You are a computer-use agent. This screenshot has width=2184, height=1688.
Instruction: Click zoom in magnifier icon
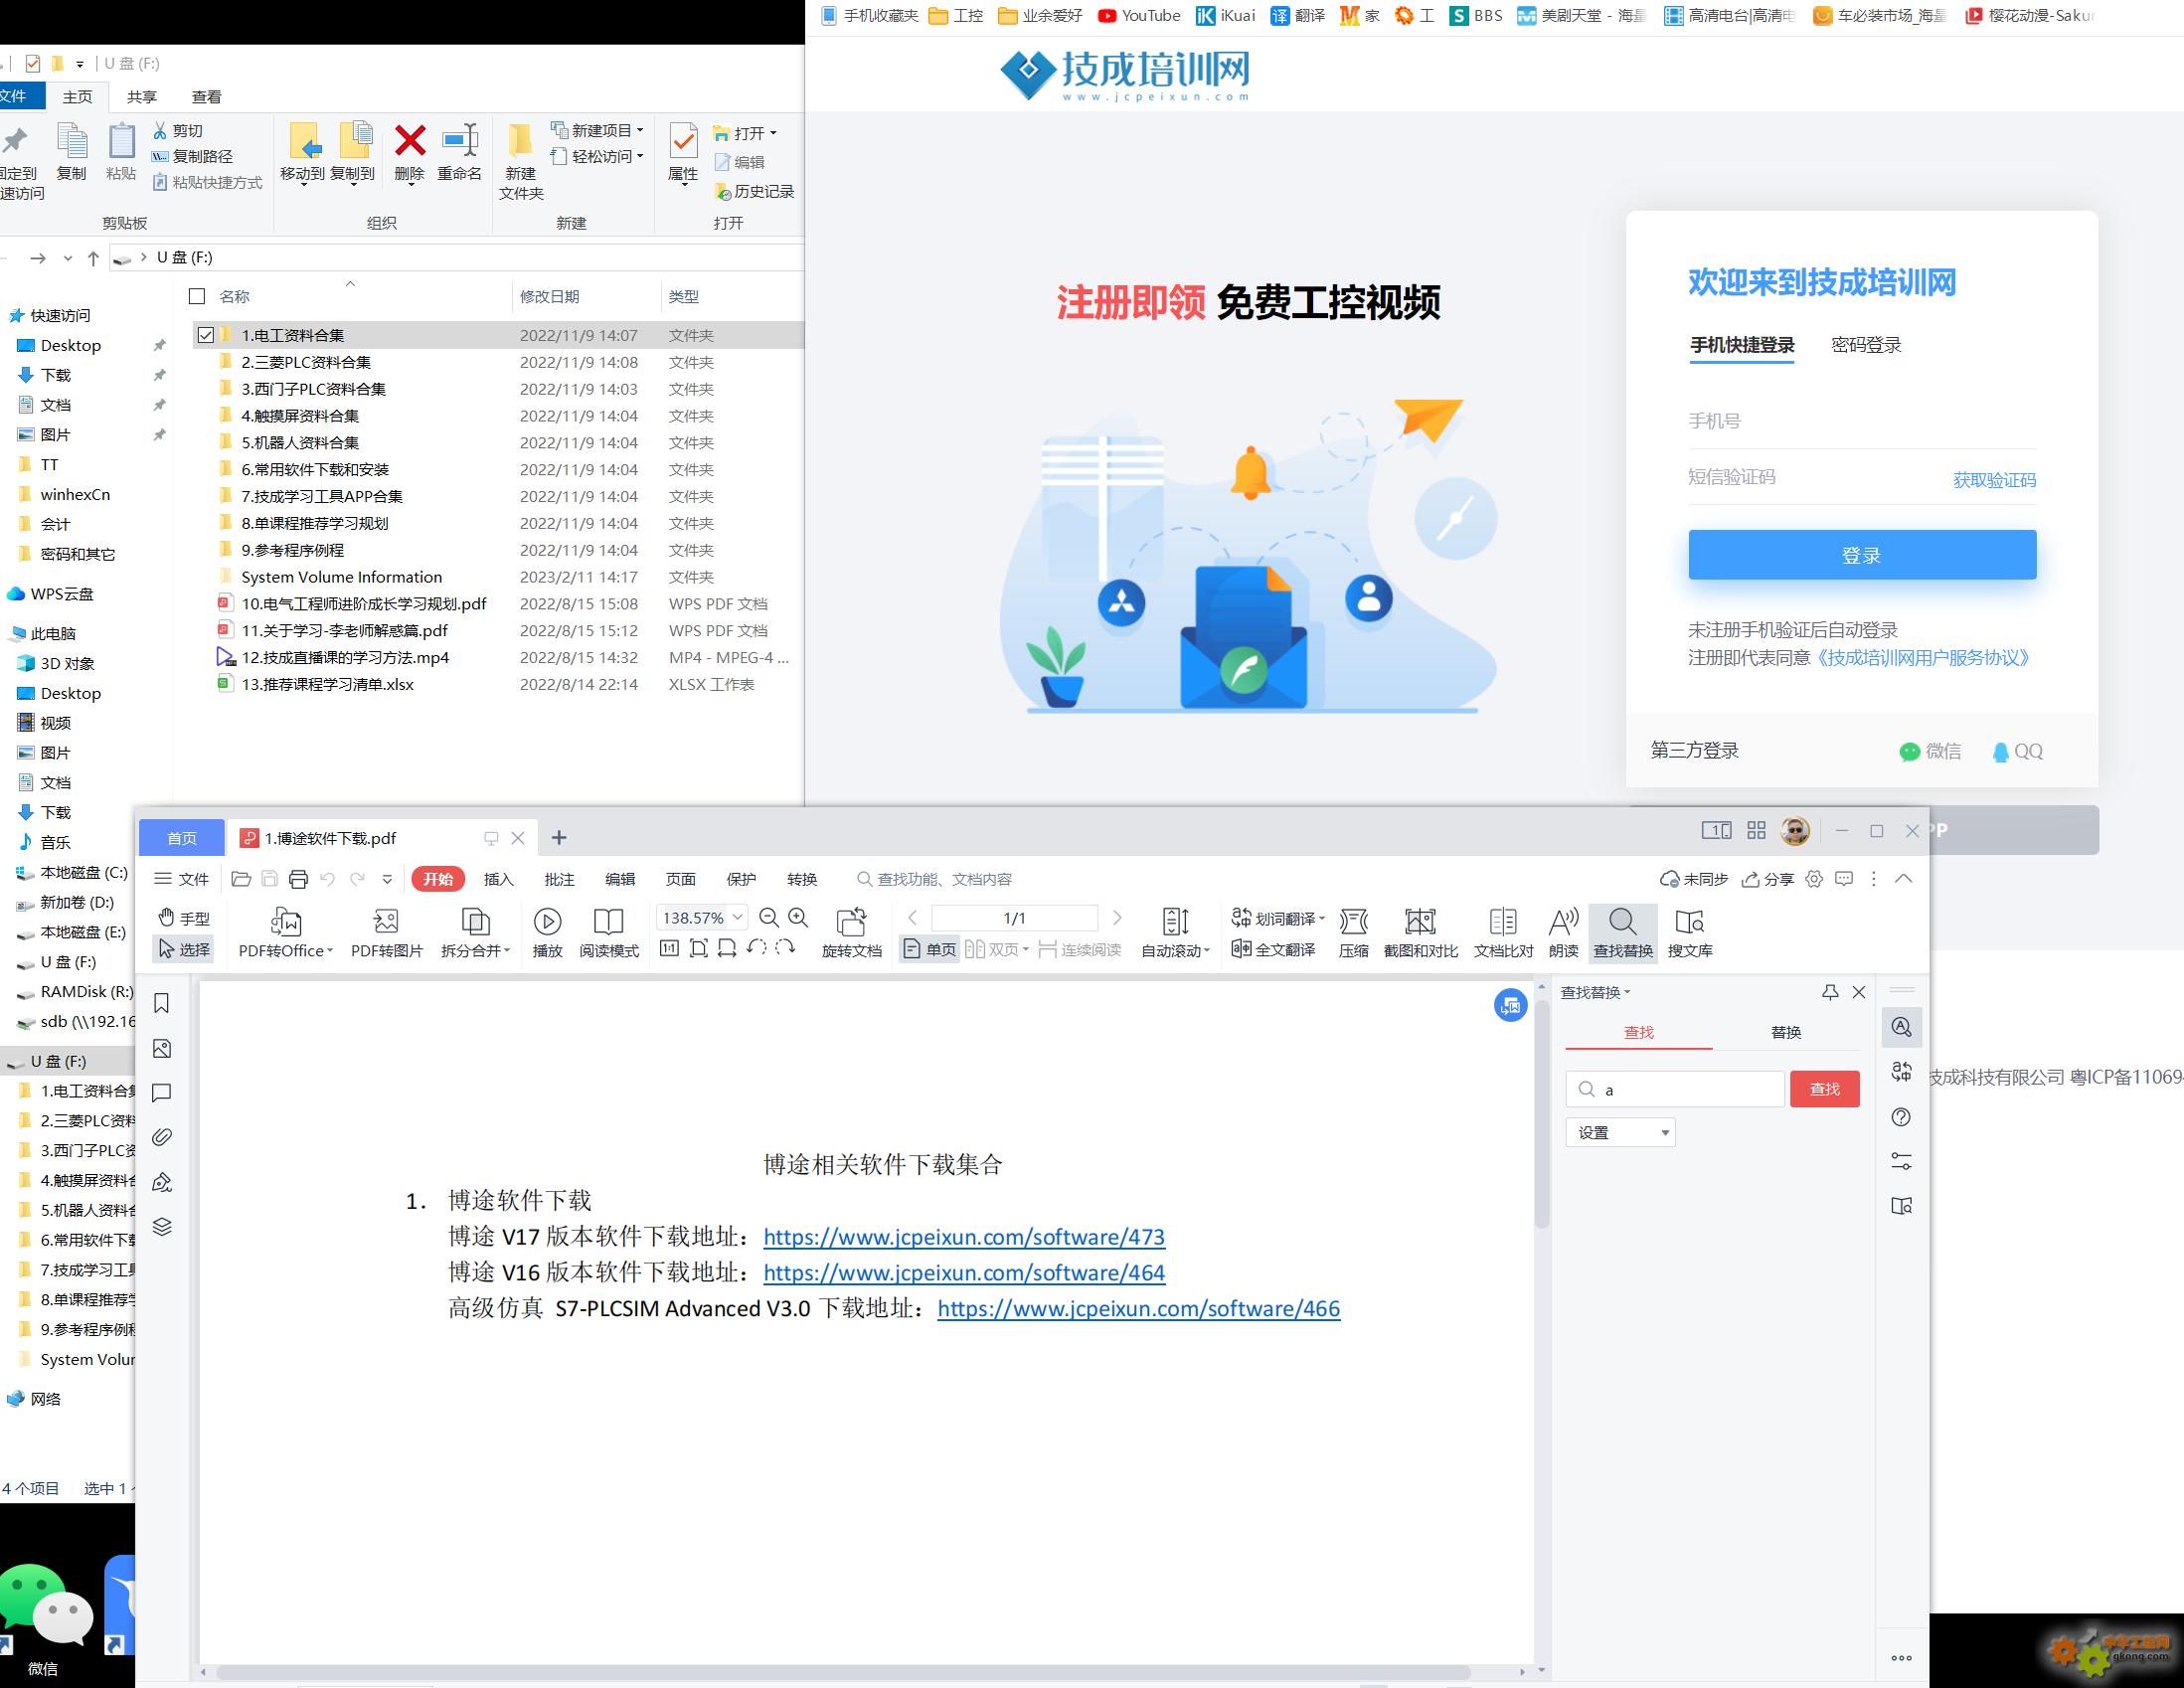tap(798, 918)
